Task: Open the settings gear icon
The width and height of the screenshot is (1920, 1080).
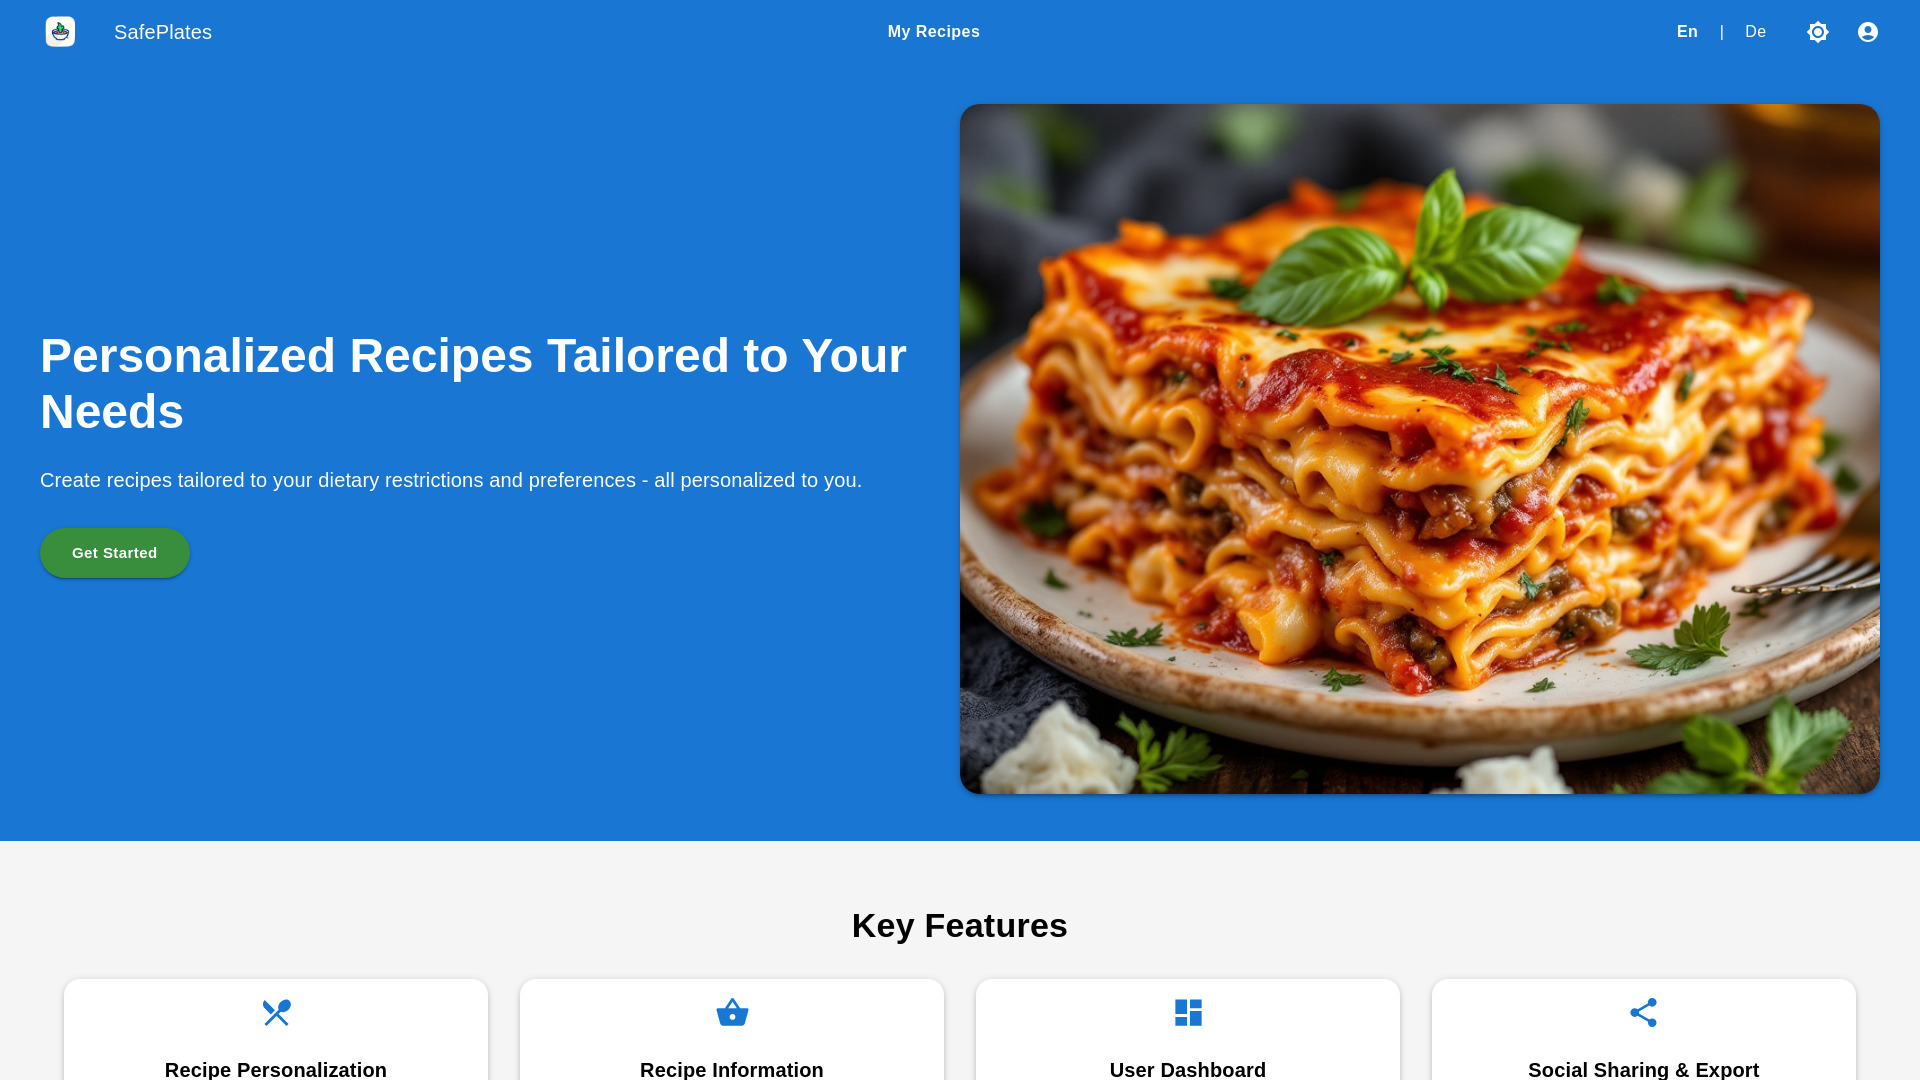Action: (1818, 32)
